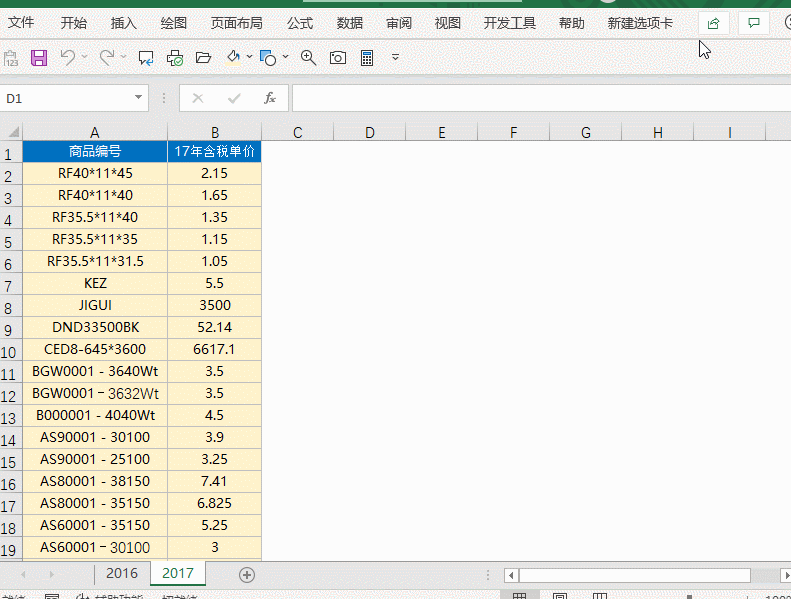Click the print preview icon

(175, 58)
